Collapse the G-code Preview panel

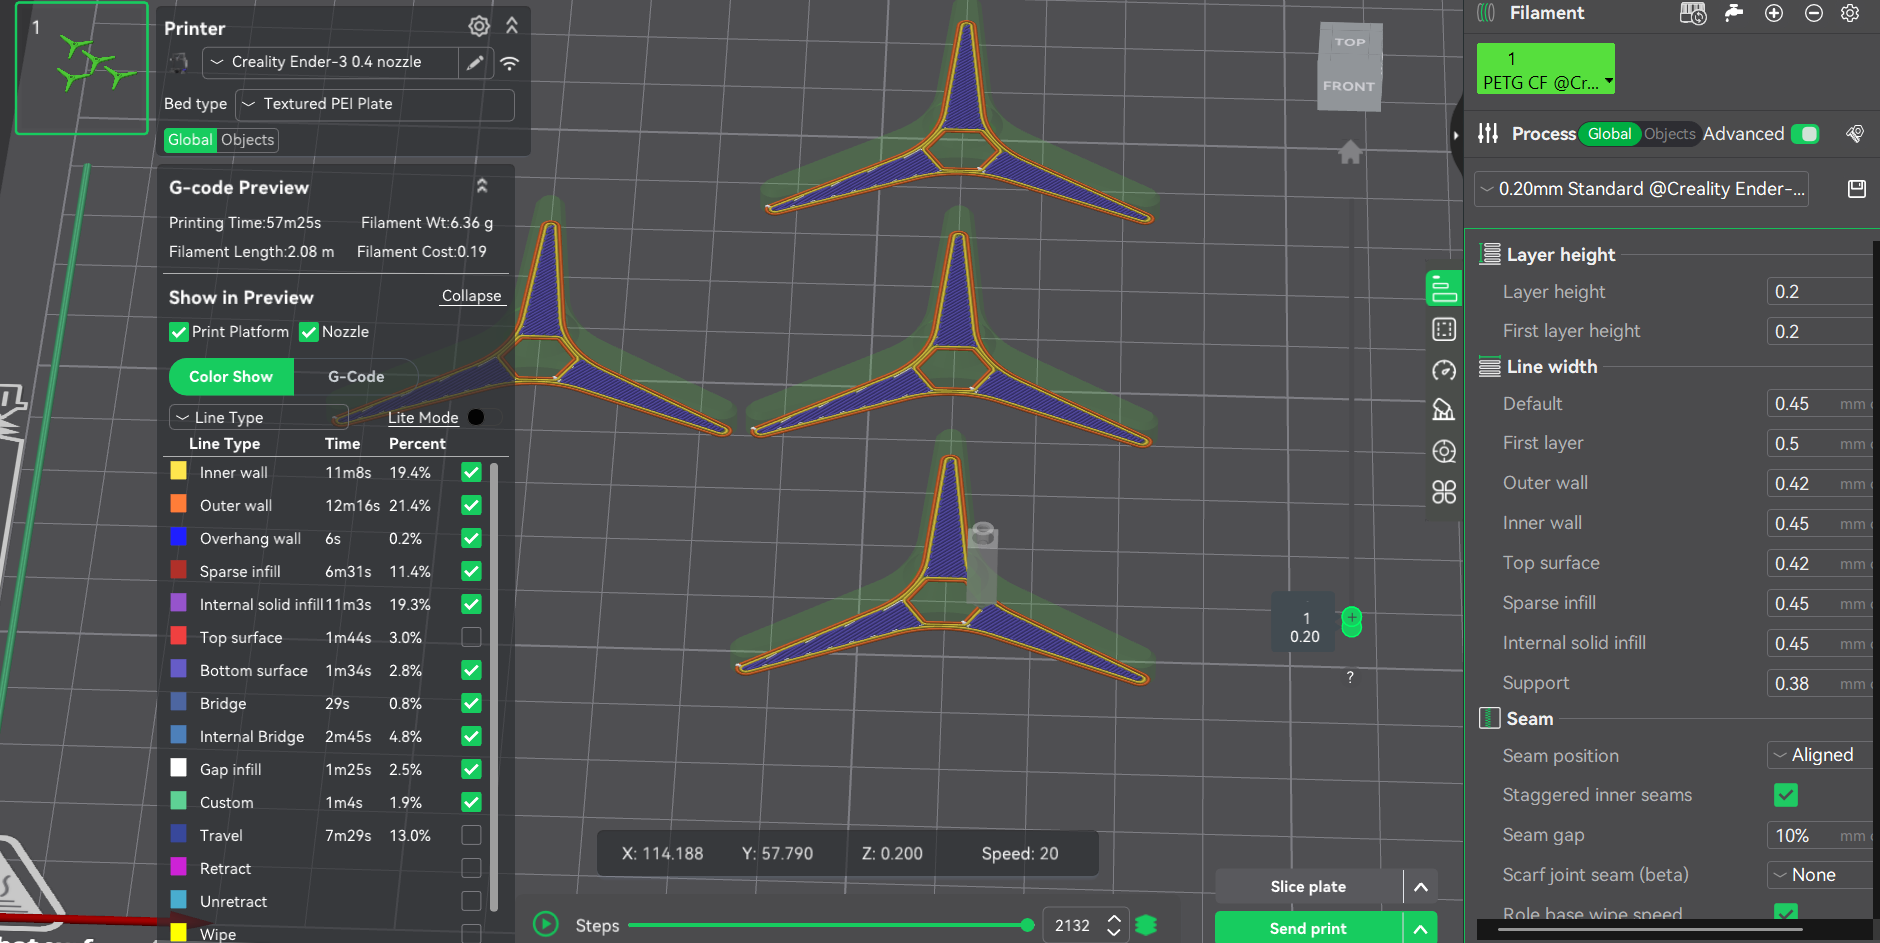click(x=482, y=186)
